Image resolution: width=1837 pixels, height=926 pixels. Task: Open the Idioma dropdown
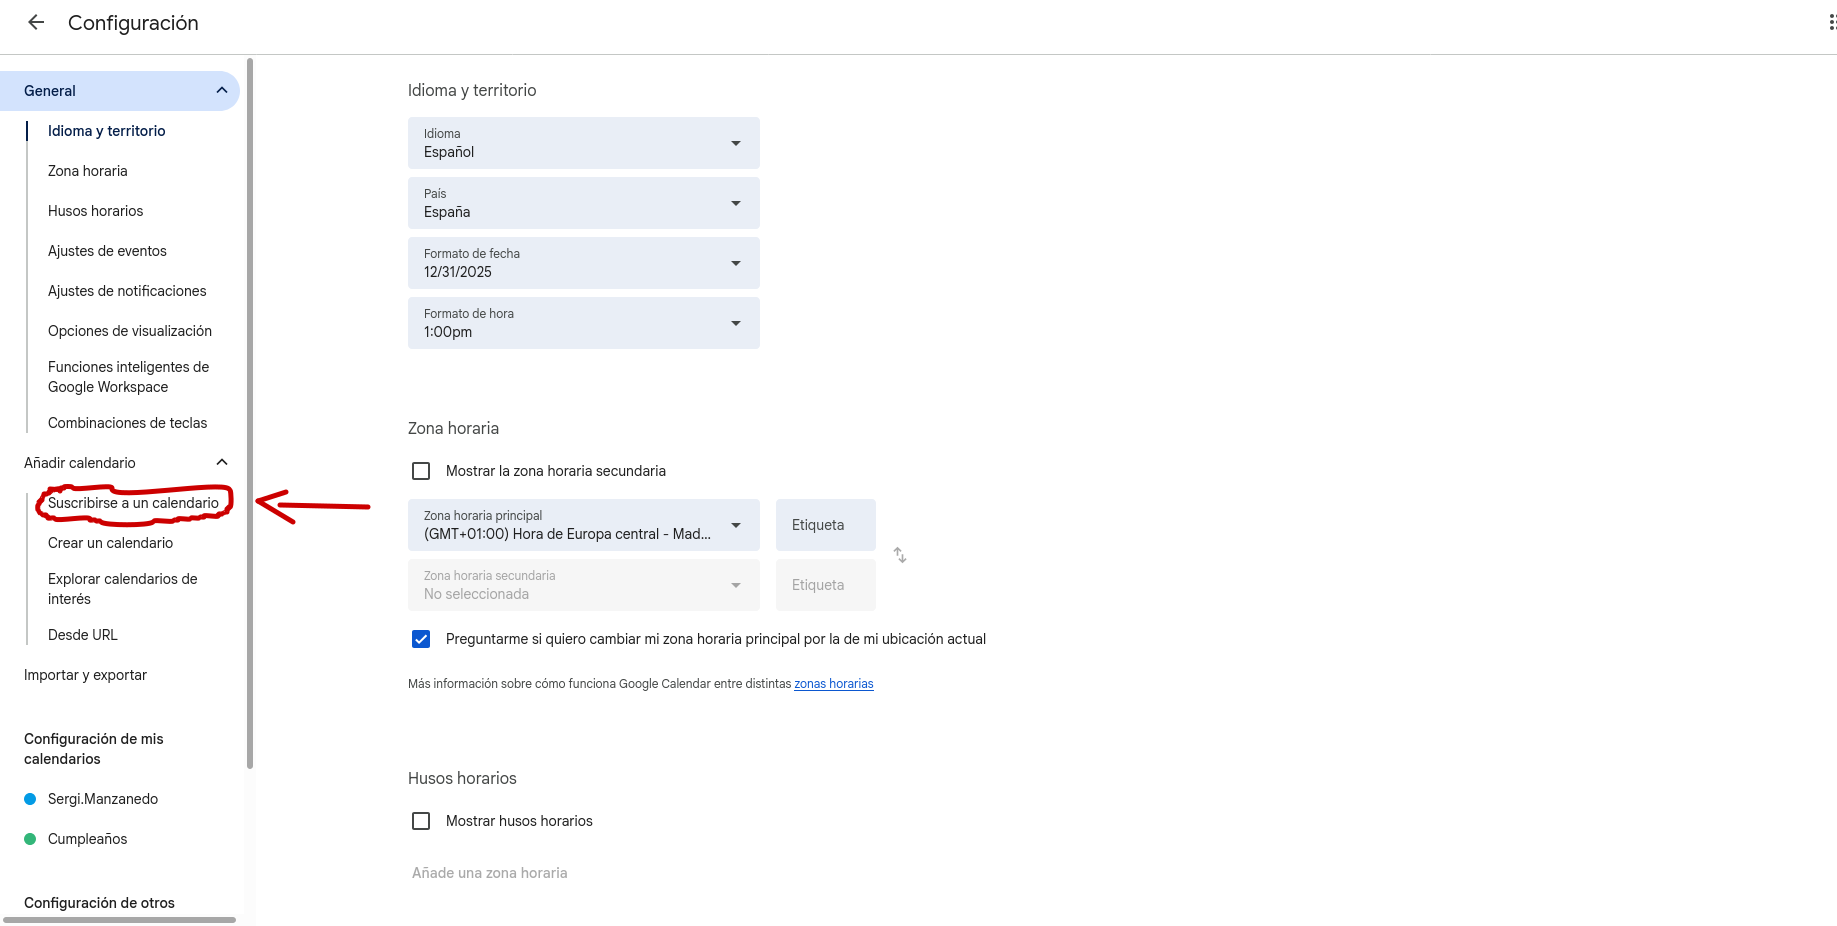(x=583, y=143)
